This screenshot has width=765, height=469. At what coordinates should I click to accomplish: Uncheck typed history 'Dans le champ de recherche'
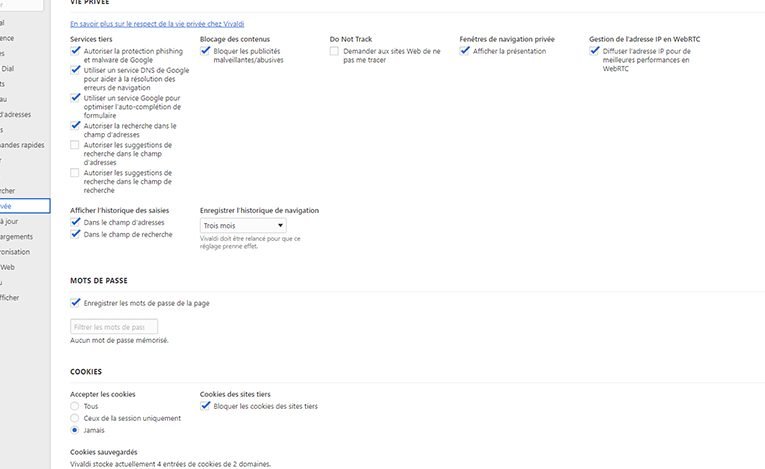pyautogui.click(x=76, y=234)
